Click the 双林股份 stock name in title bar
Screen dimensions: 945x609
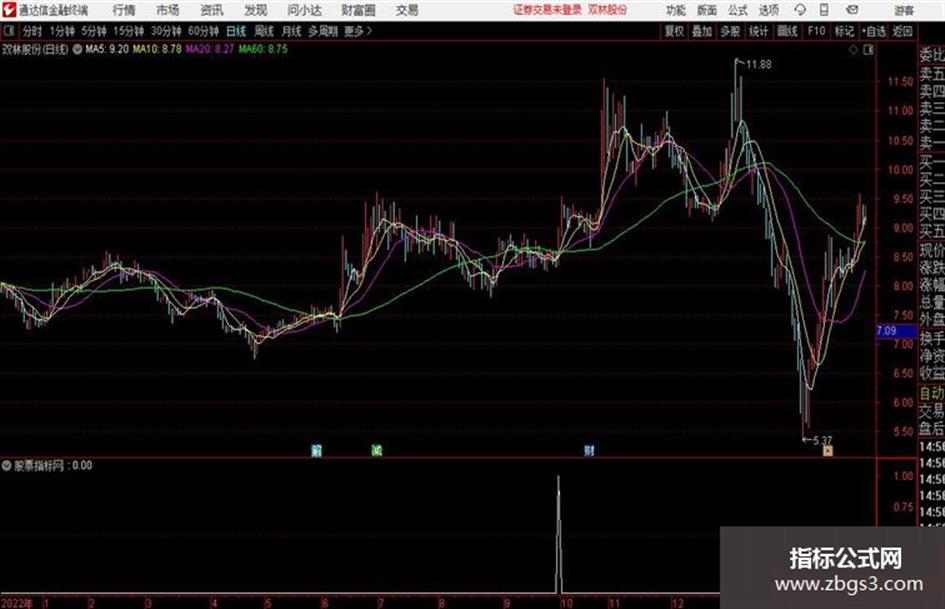pyautogui.click(x=608, y=10)
